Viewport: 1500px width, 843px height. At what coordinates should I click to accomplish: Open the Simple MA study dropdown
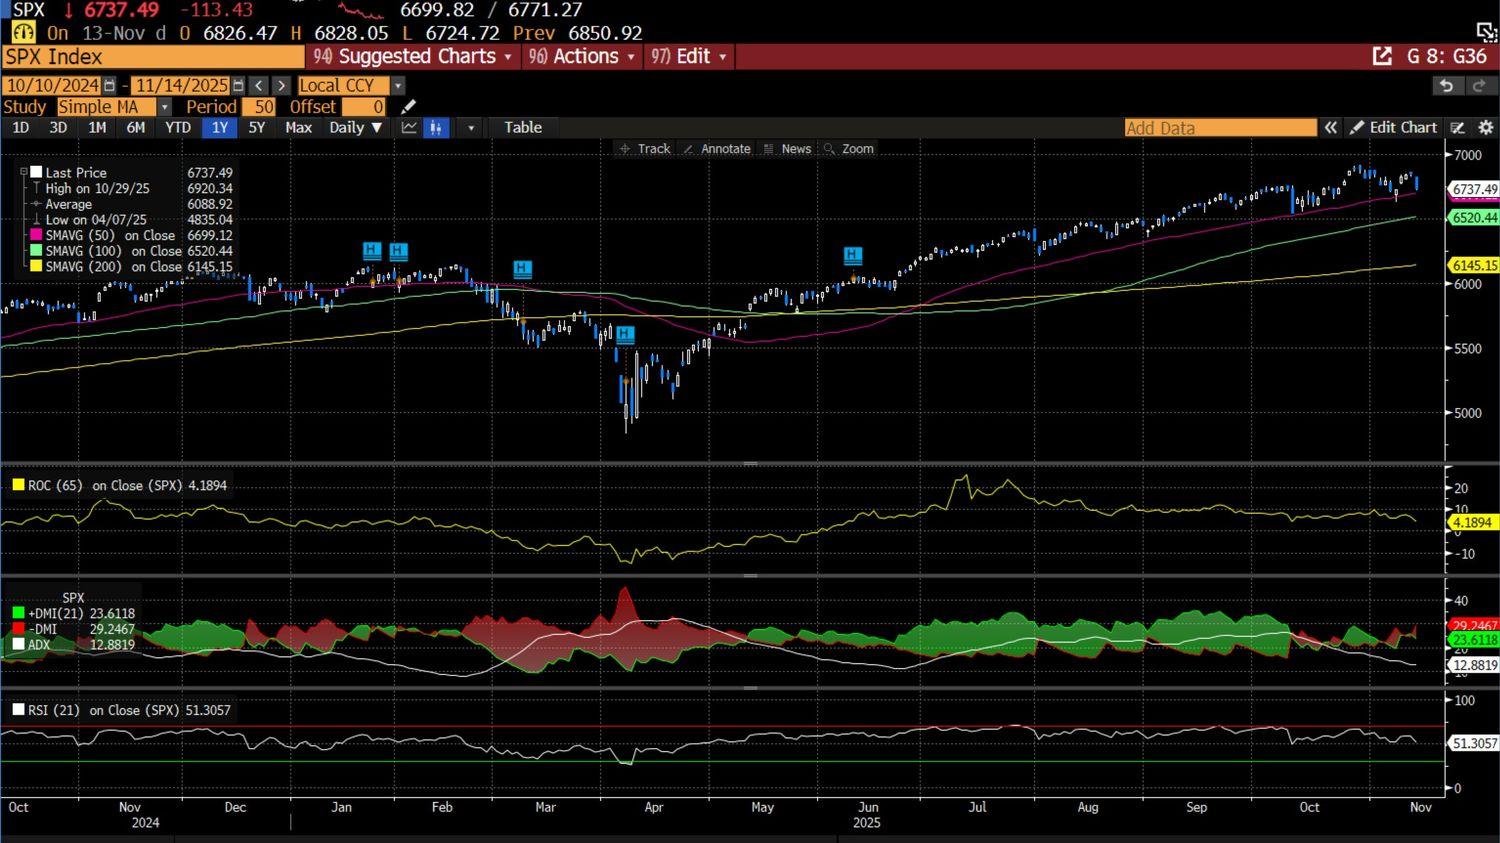click(164, 107)
